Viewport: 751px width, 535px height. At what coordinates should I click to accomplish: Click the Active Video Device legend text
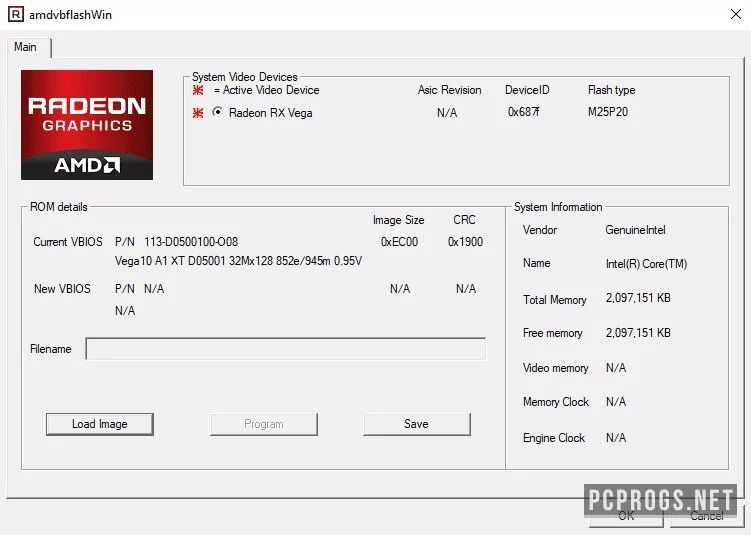[x=266, y=90]
